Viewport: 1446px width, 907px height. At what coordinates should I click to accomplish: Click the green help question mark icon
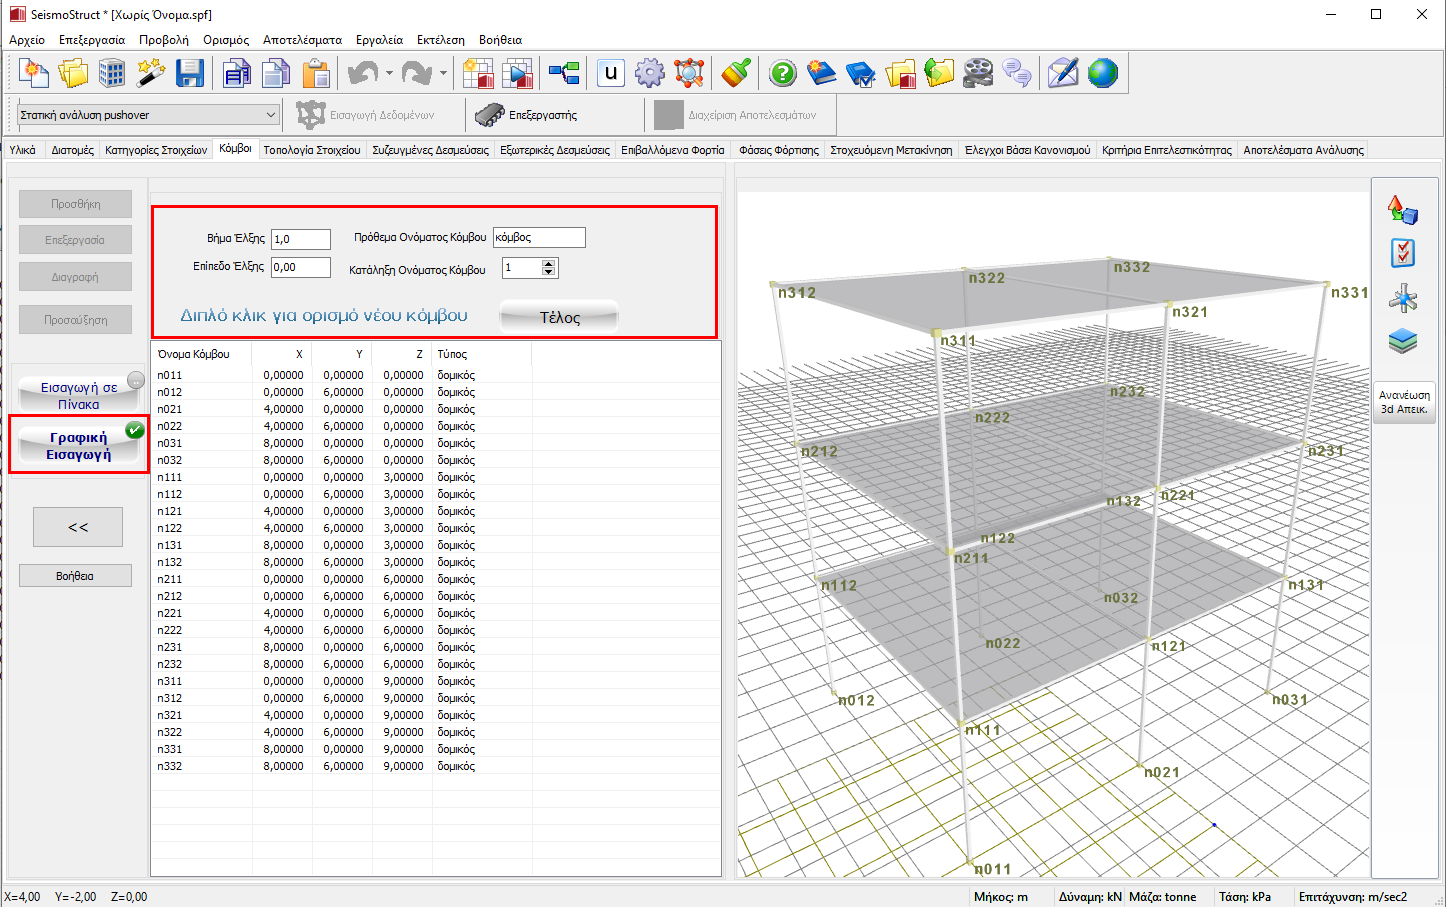coord(782,73)
